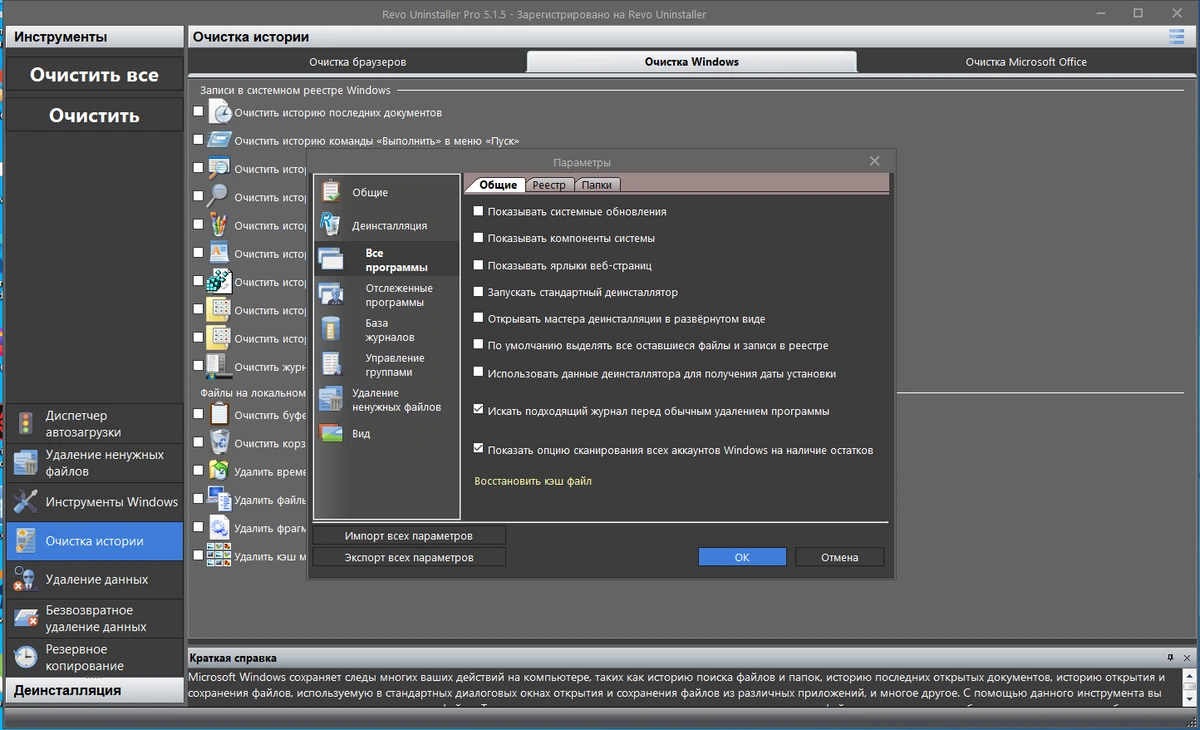
Task: Select Общие category in Параметры sidebar
Action: [x=386, y=193]
